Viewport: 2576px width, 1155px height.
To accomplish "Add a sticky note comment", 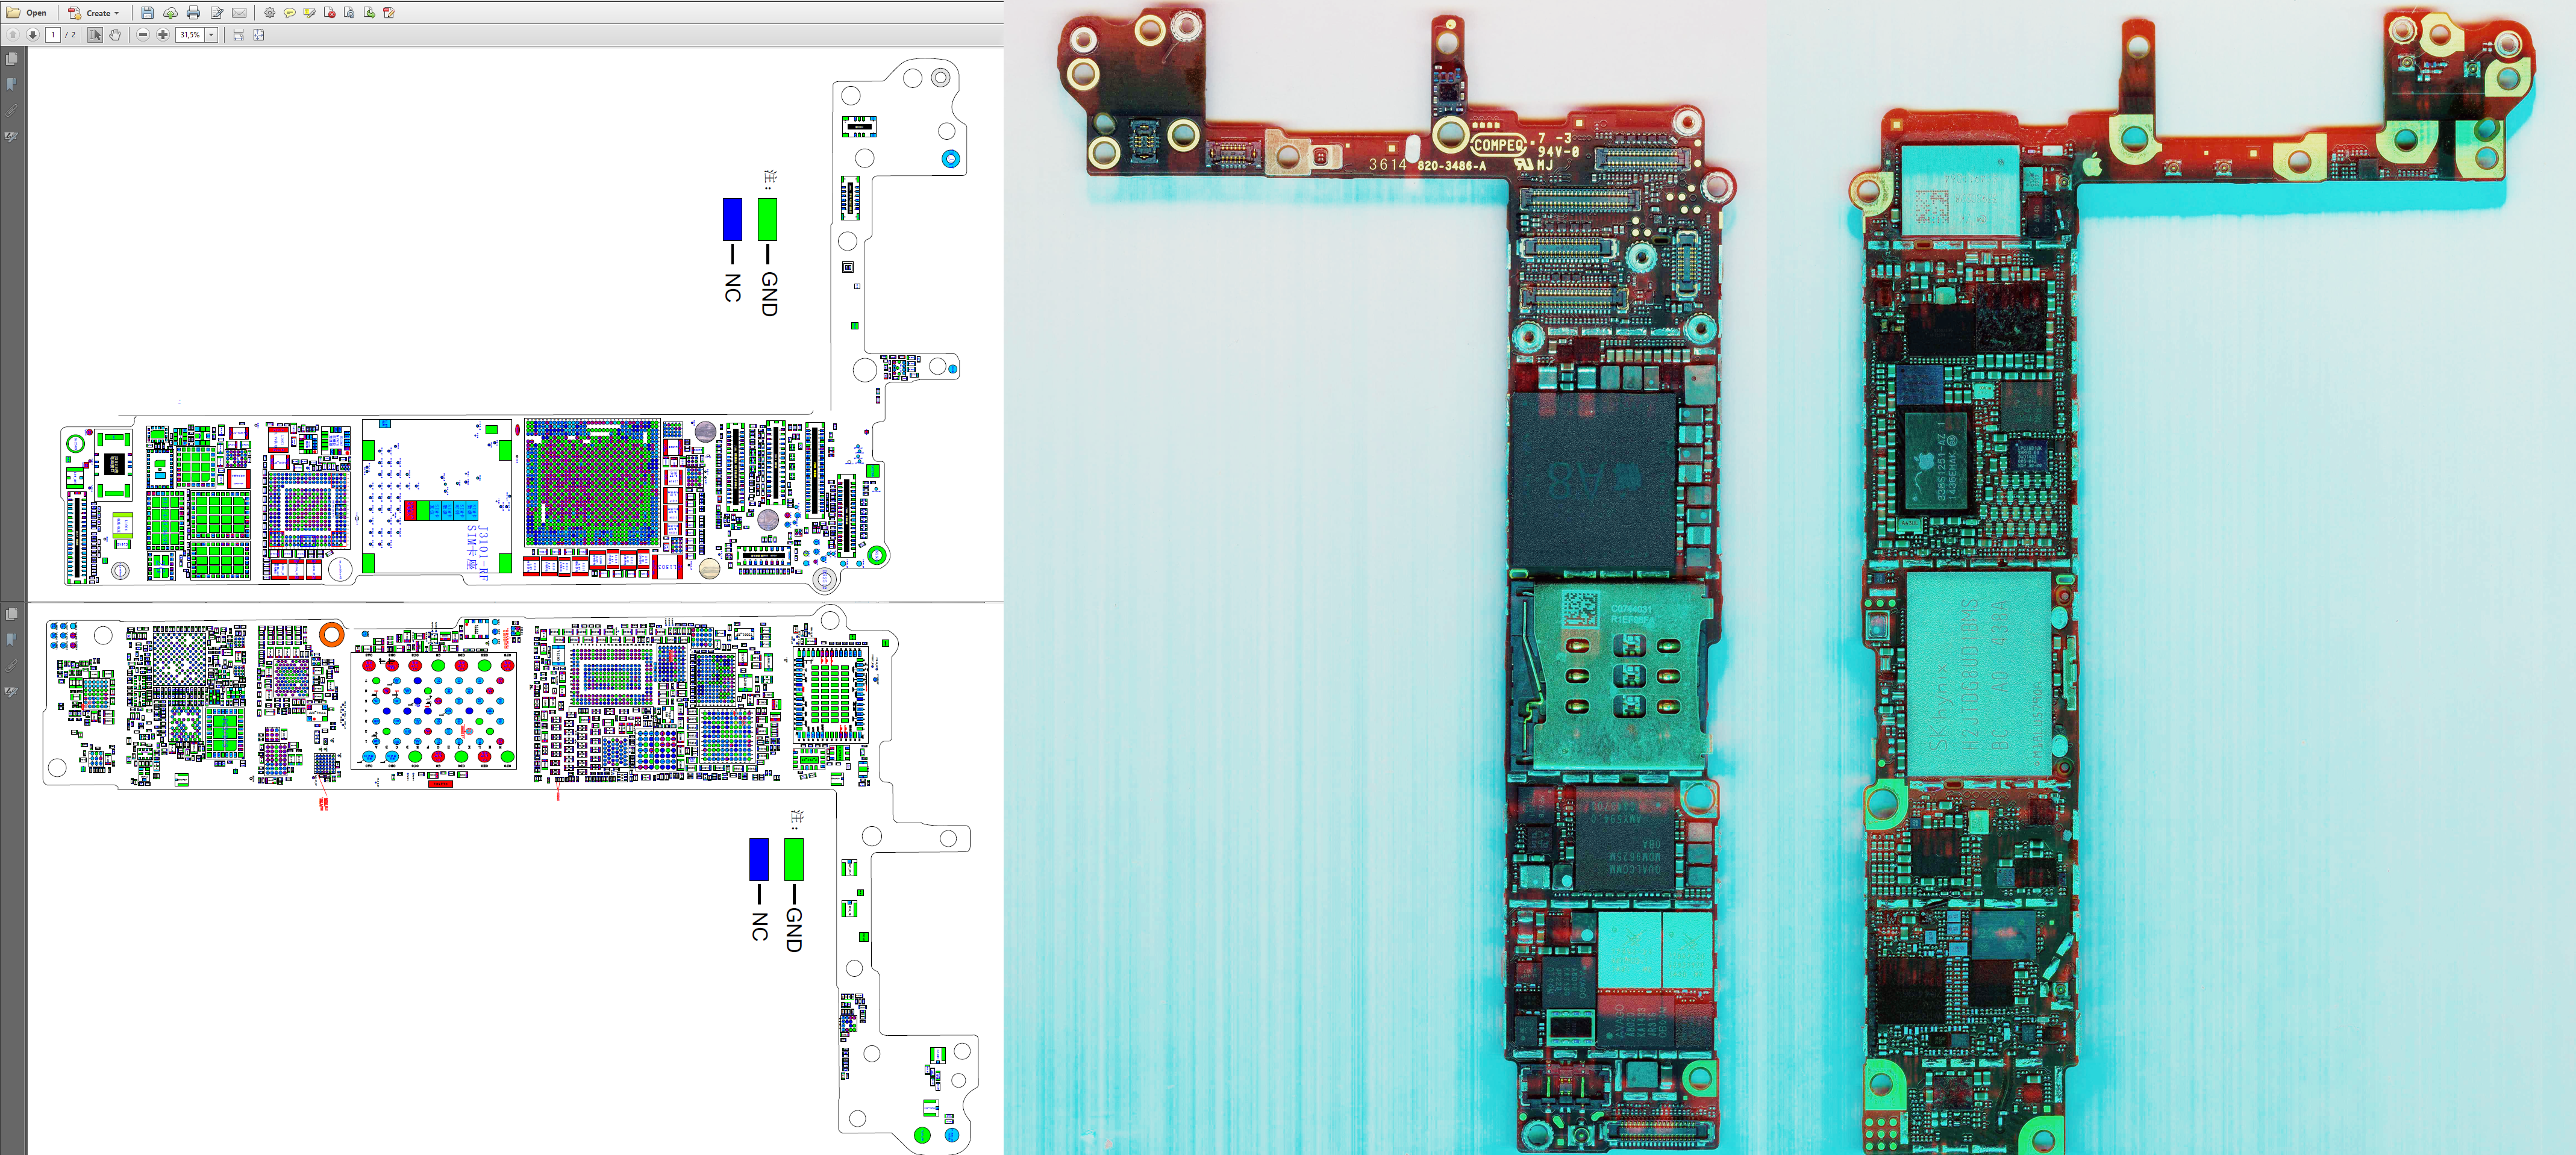I will 289,13.
